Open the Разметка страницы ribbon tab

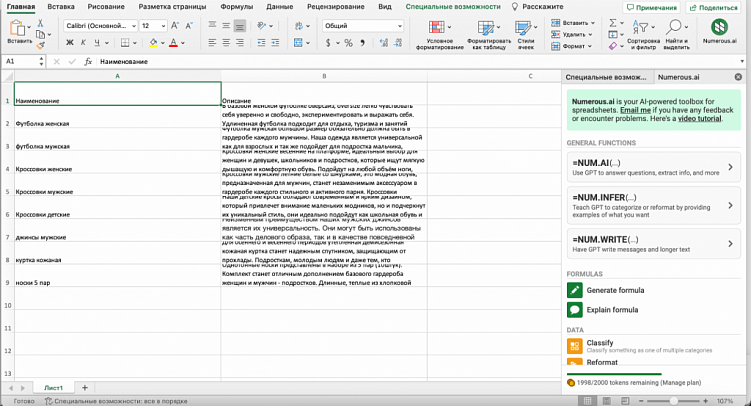pyautogui.click(x=172, y=7)
